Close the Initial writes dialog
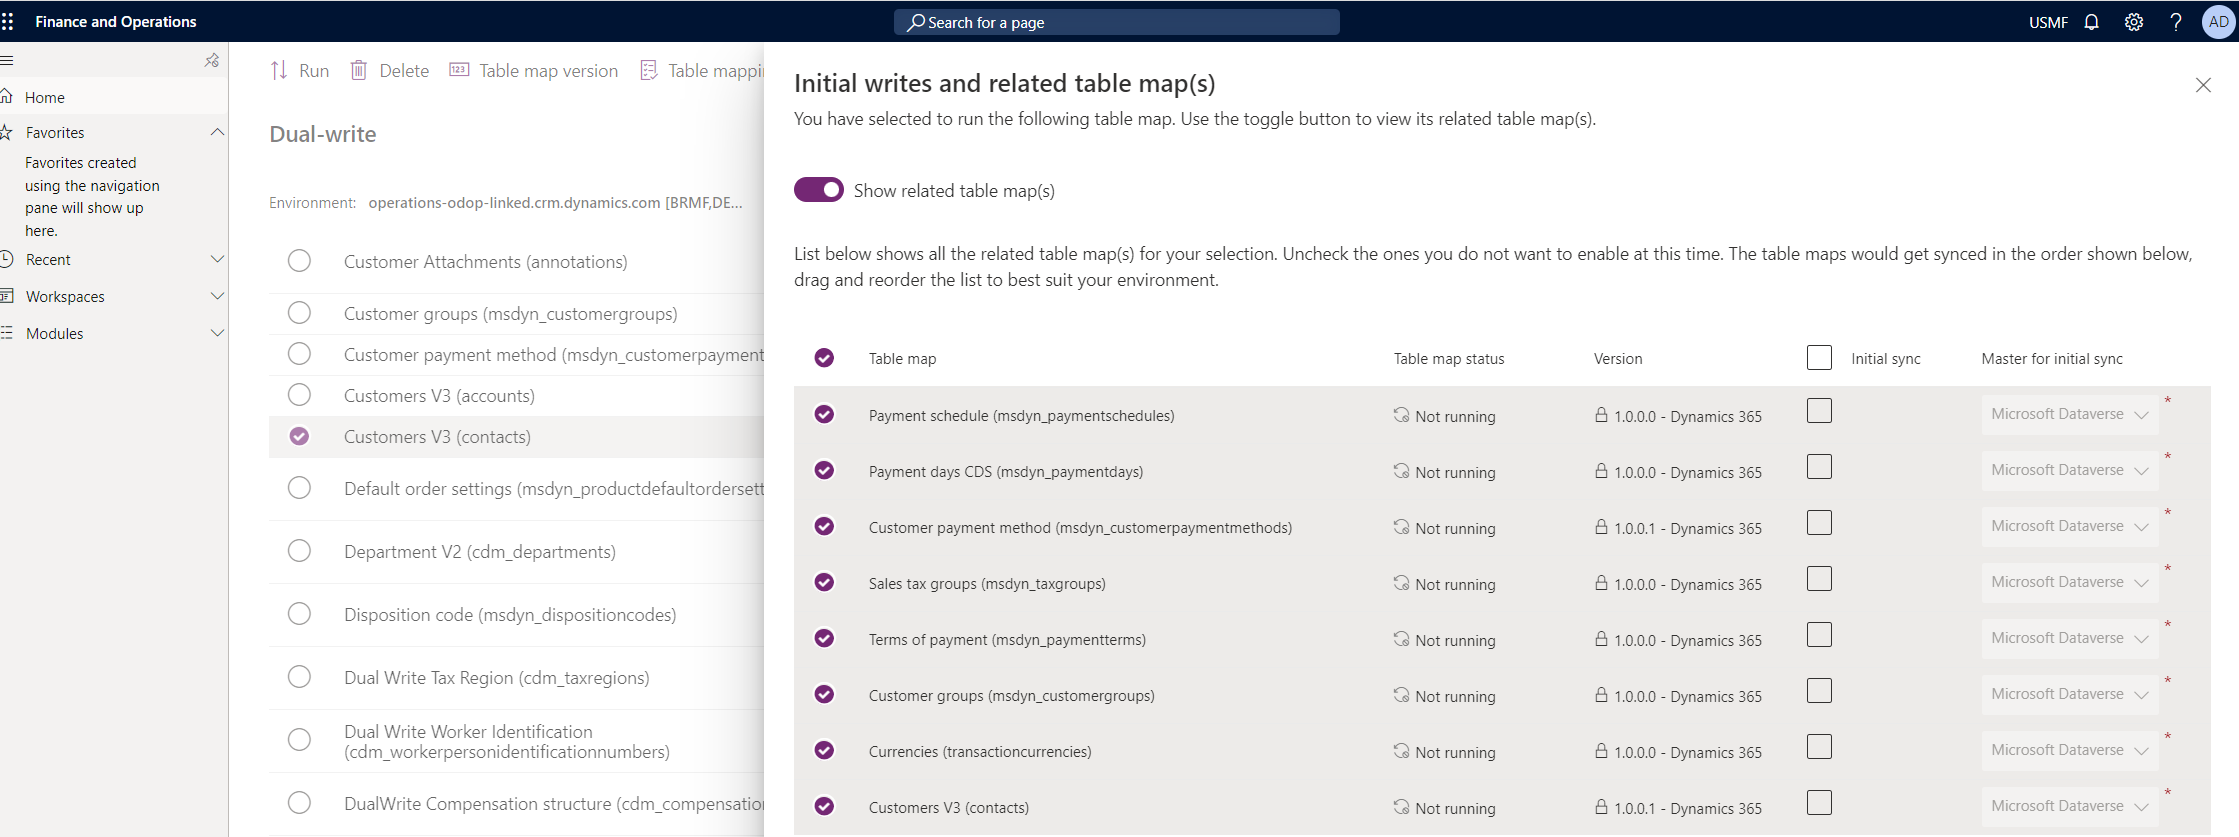 pos(2203,85)
